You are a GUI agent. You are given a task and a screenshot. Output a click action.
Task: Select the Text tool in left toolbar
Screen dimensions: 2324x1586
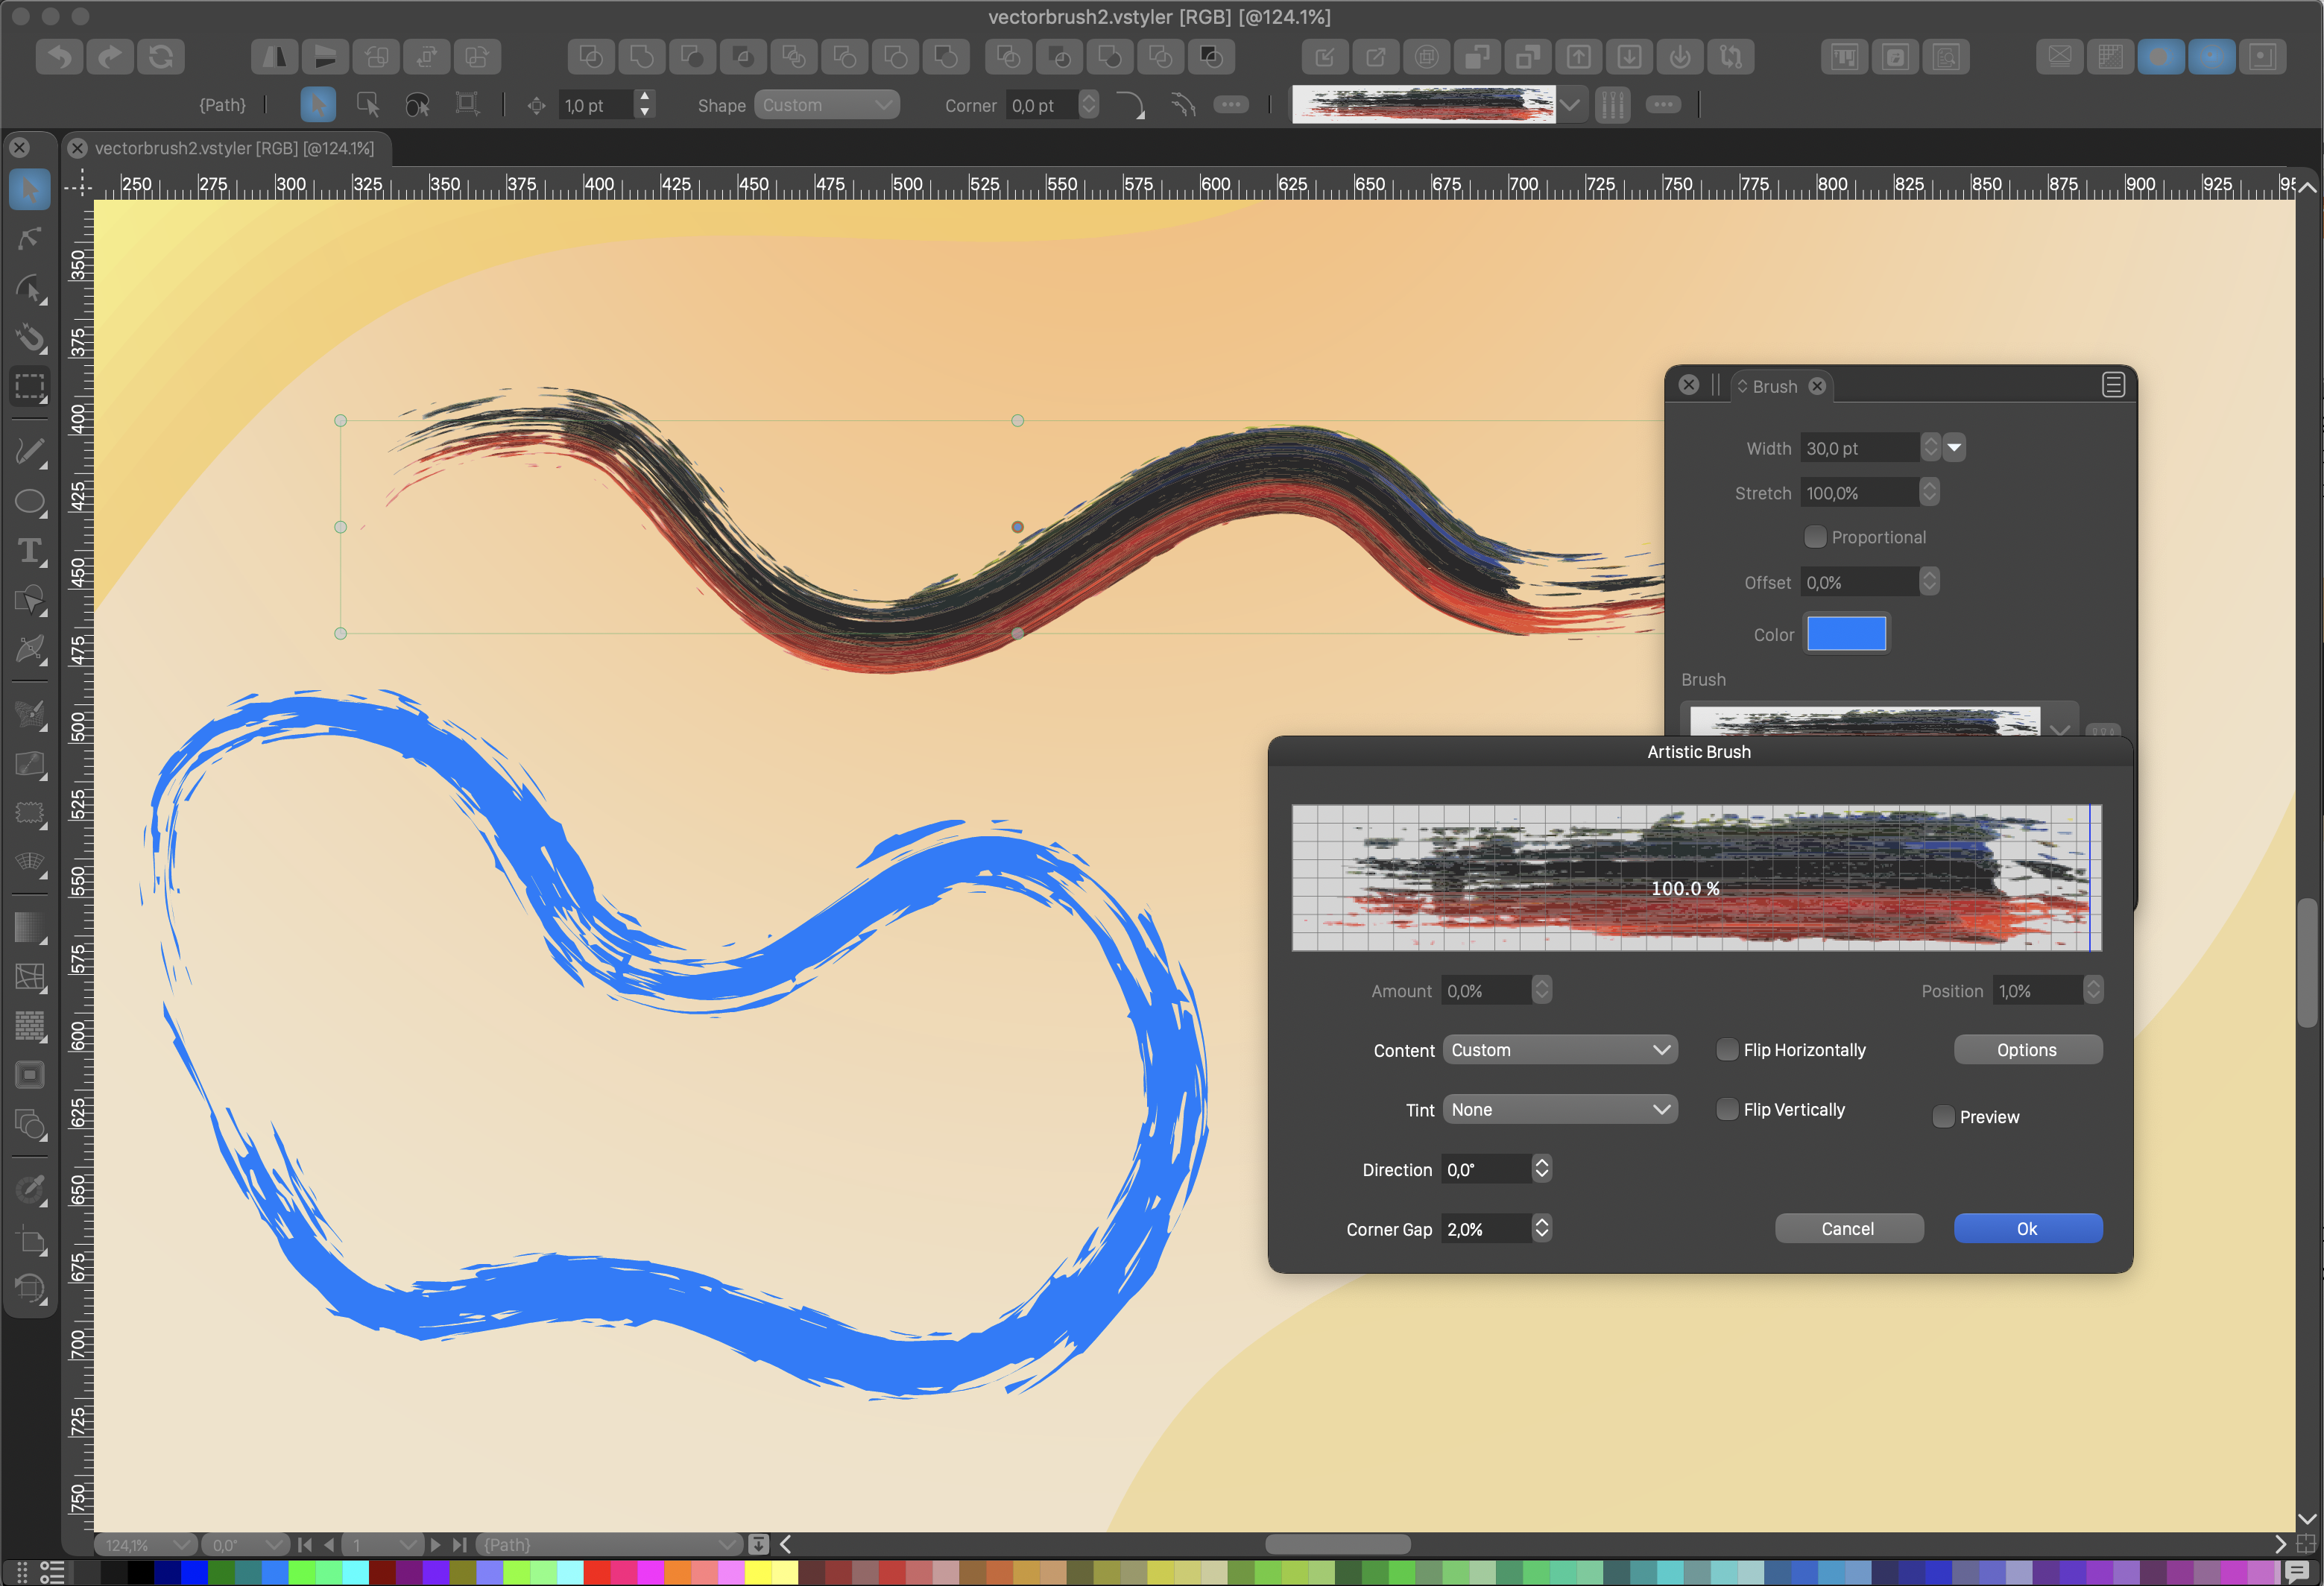[29, 551]
